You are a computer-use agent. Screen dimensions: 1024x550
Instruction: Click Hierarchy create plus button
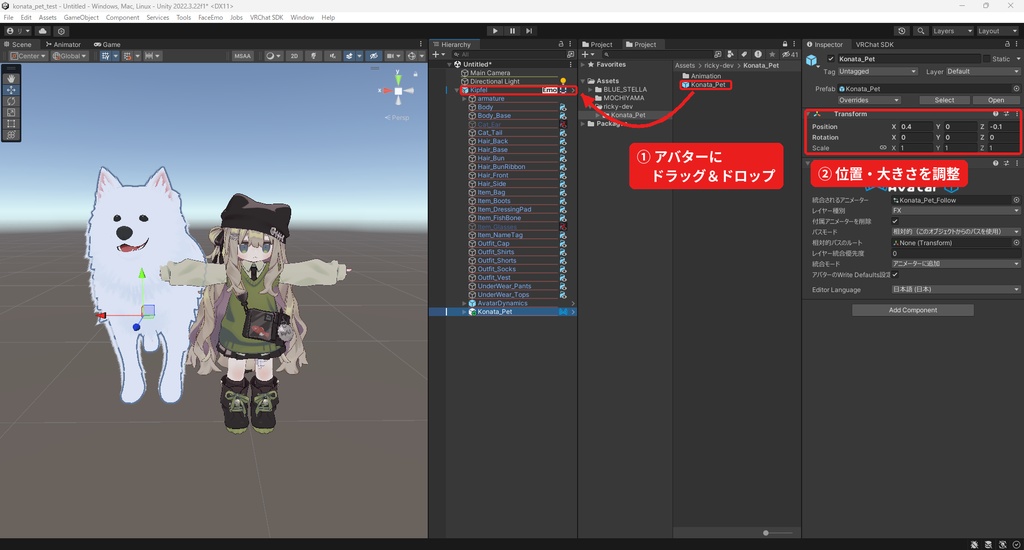pos(438,55)
